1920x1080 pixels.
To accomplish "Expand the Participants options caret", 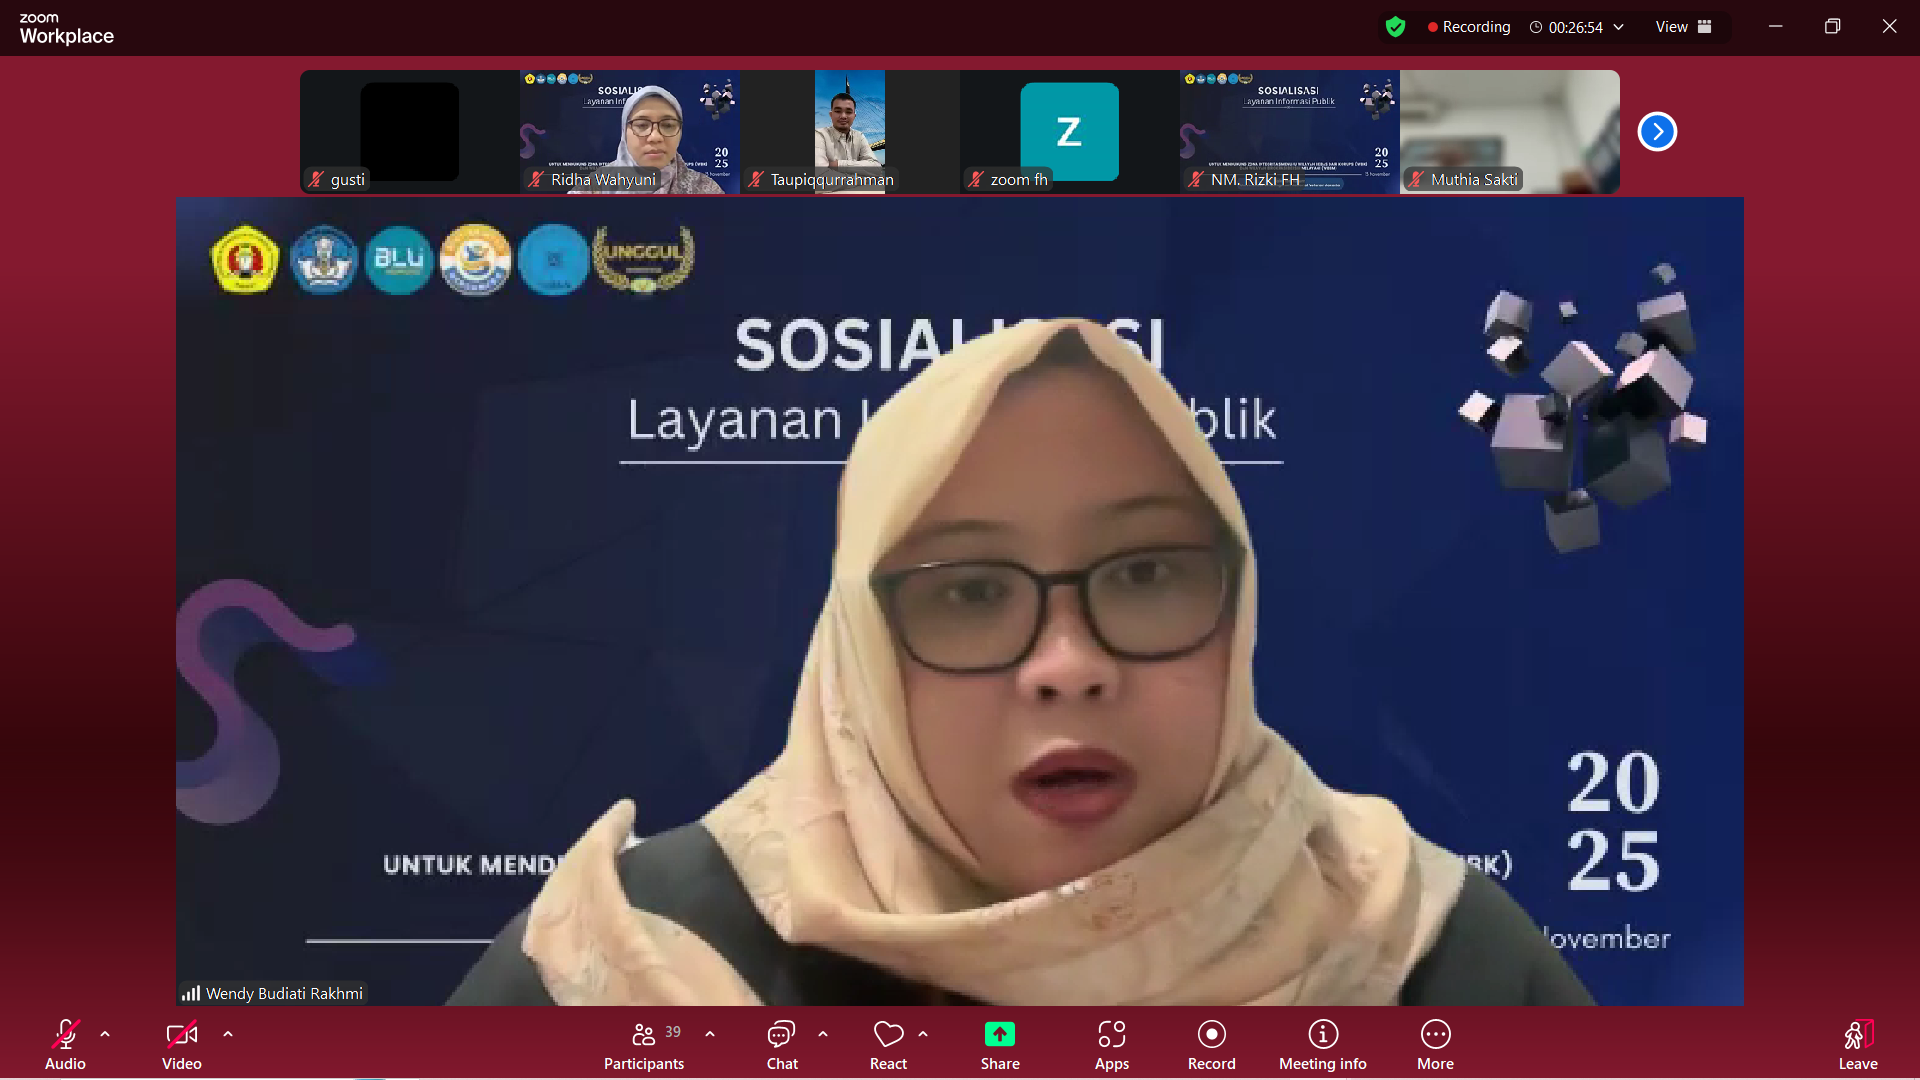I will click(x=710, y=1034).
